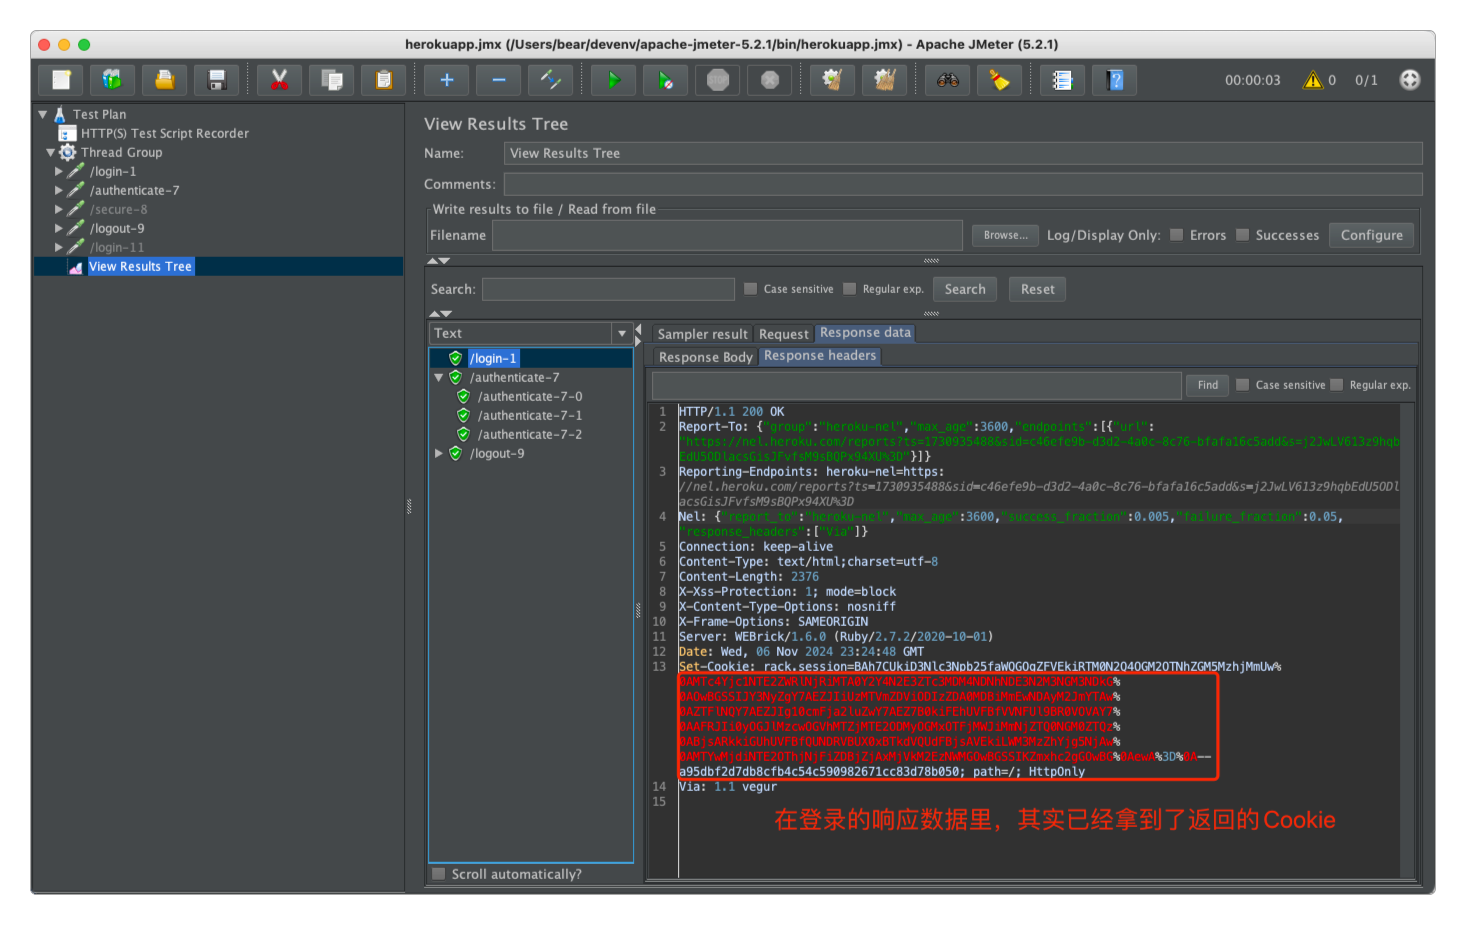Toggle the Successes checkbox

pyautogui.click(x=1243, y=235)
